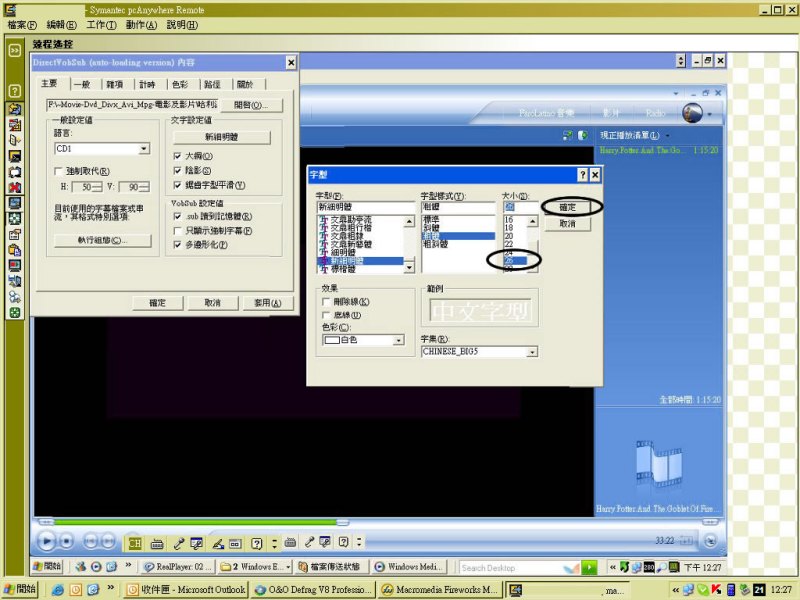The image size is (800, 600).
Task: Open the 色彩 白色 color dropdown
Action: pyautogui.click(x=399, y=340)
